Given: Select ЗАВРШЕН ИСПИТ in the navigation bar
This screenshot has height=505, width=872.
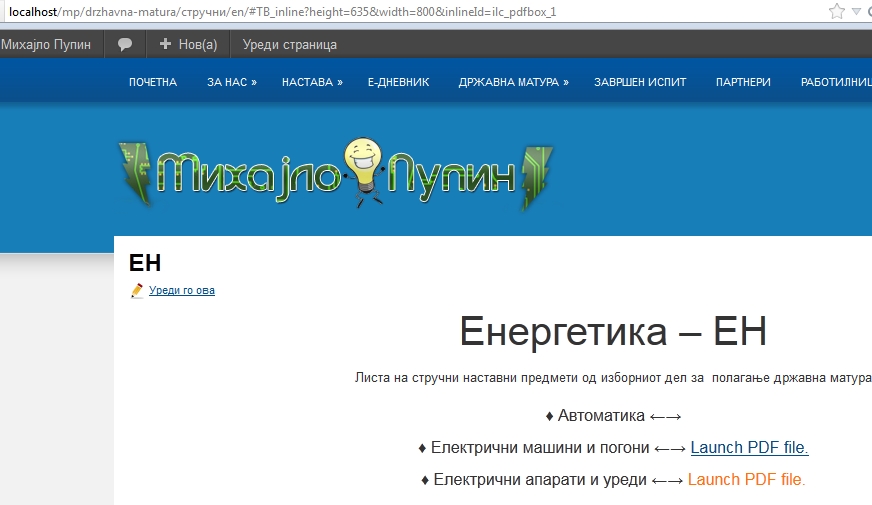Looking at the screenshot, I should coord(640,83).
